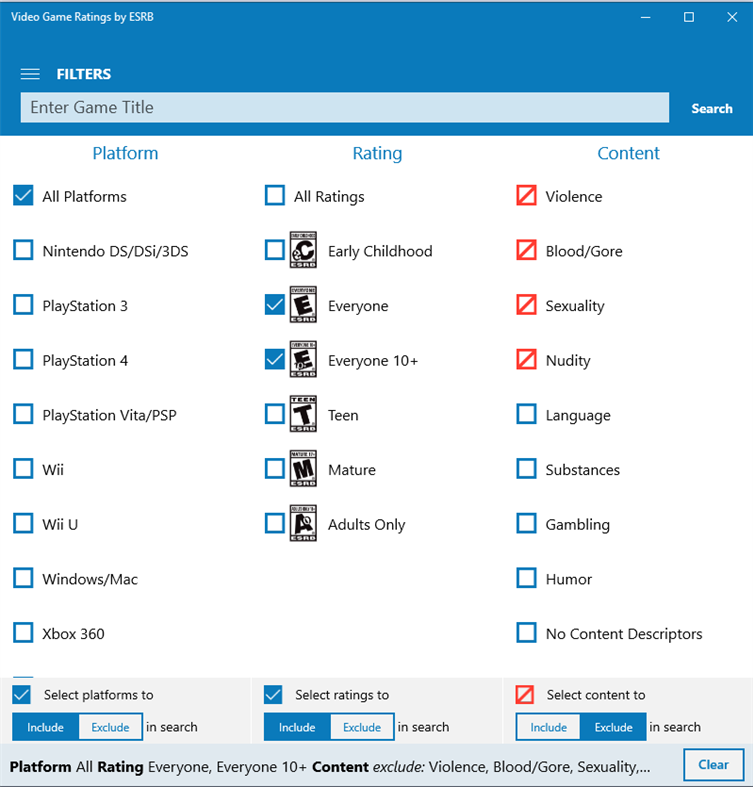Click the Early Childhood ESRB rating icon
This screenshot has width=753, height=787.
303,250
